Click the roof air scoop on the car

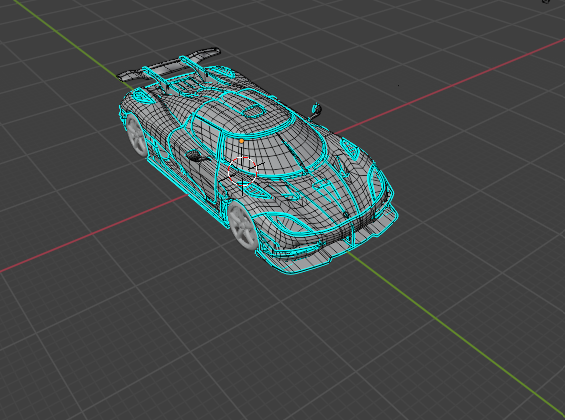(253, 111)
